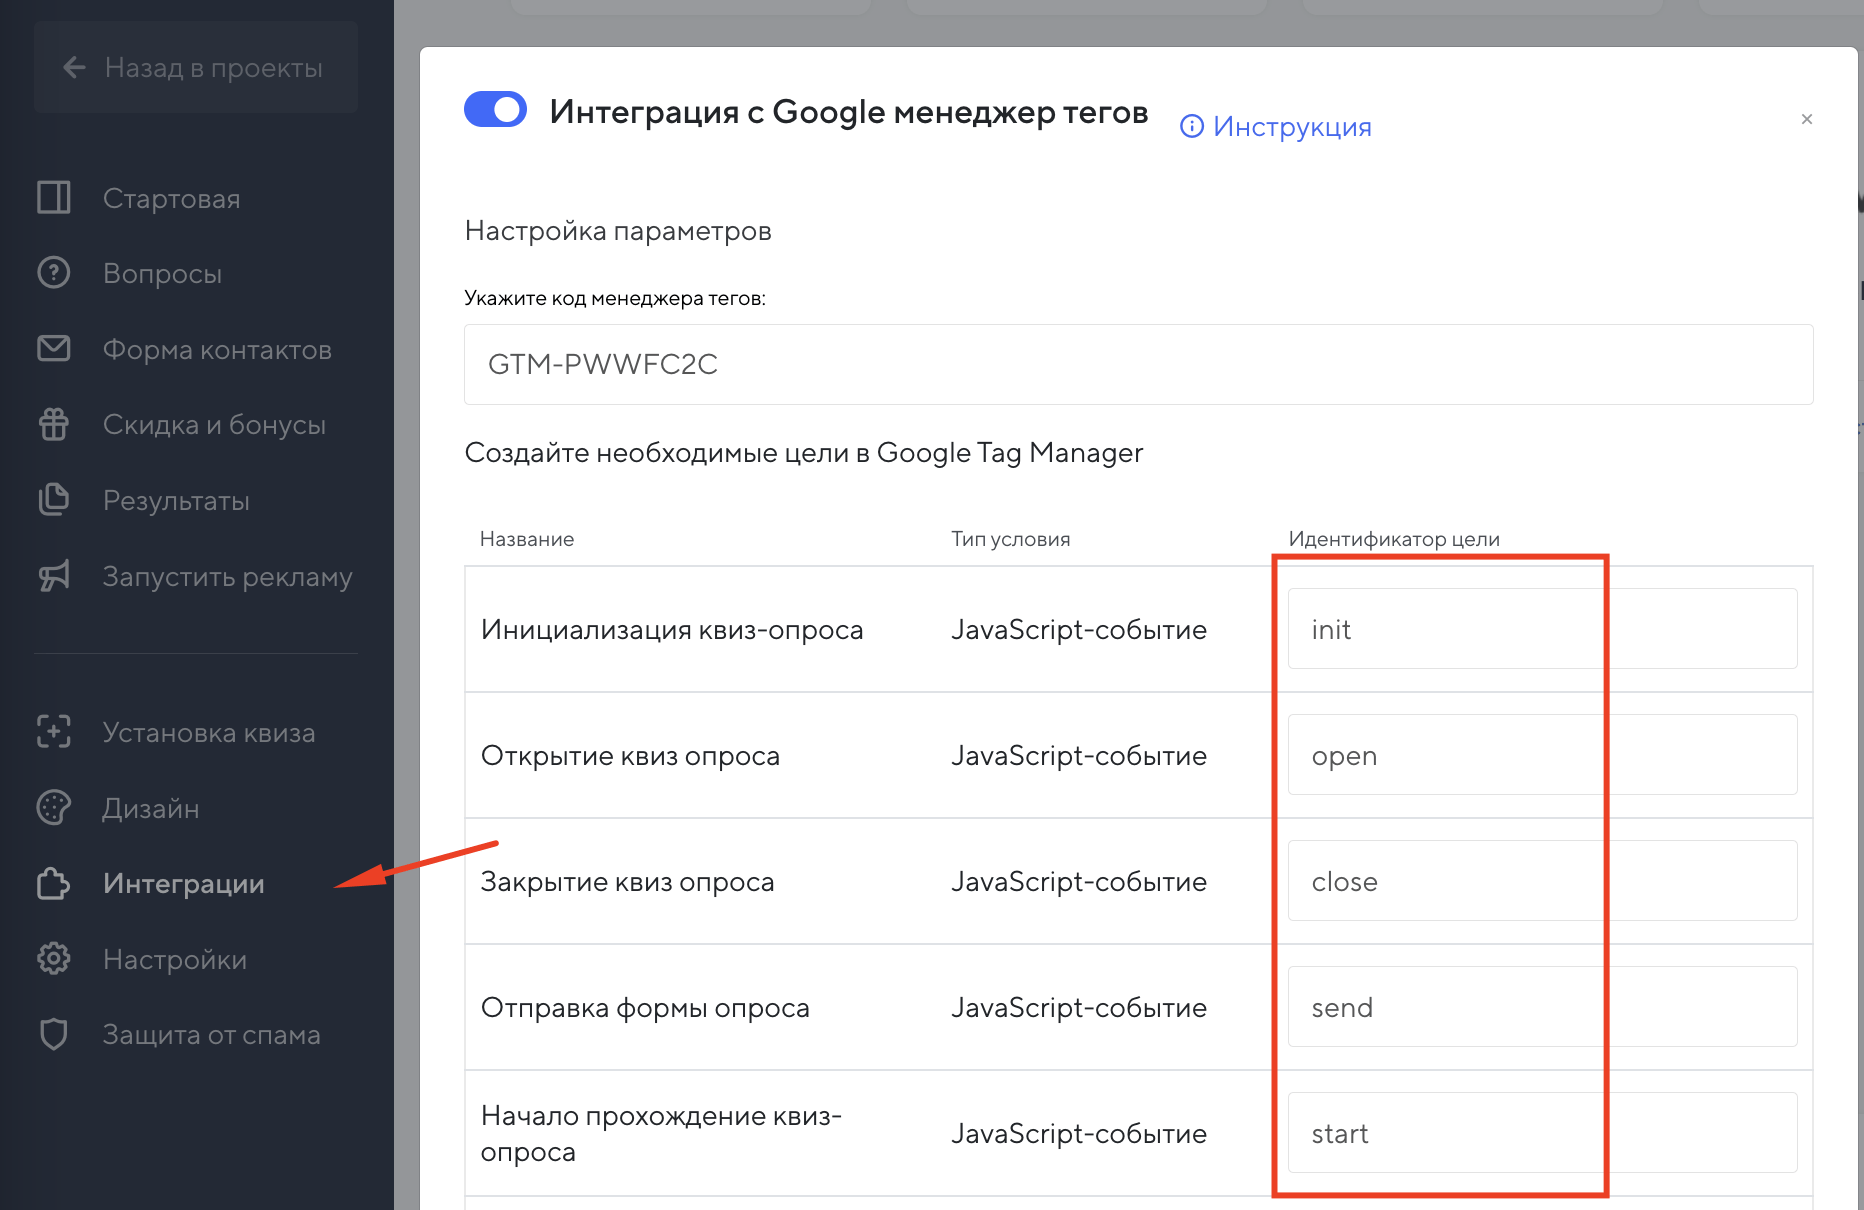Click the Дизайн palette icon

click(x=54, y=807)
